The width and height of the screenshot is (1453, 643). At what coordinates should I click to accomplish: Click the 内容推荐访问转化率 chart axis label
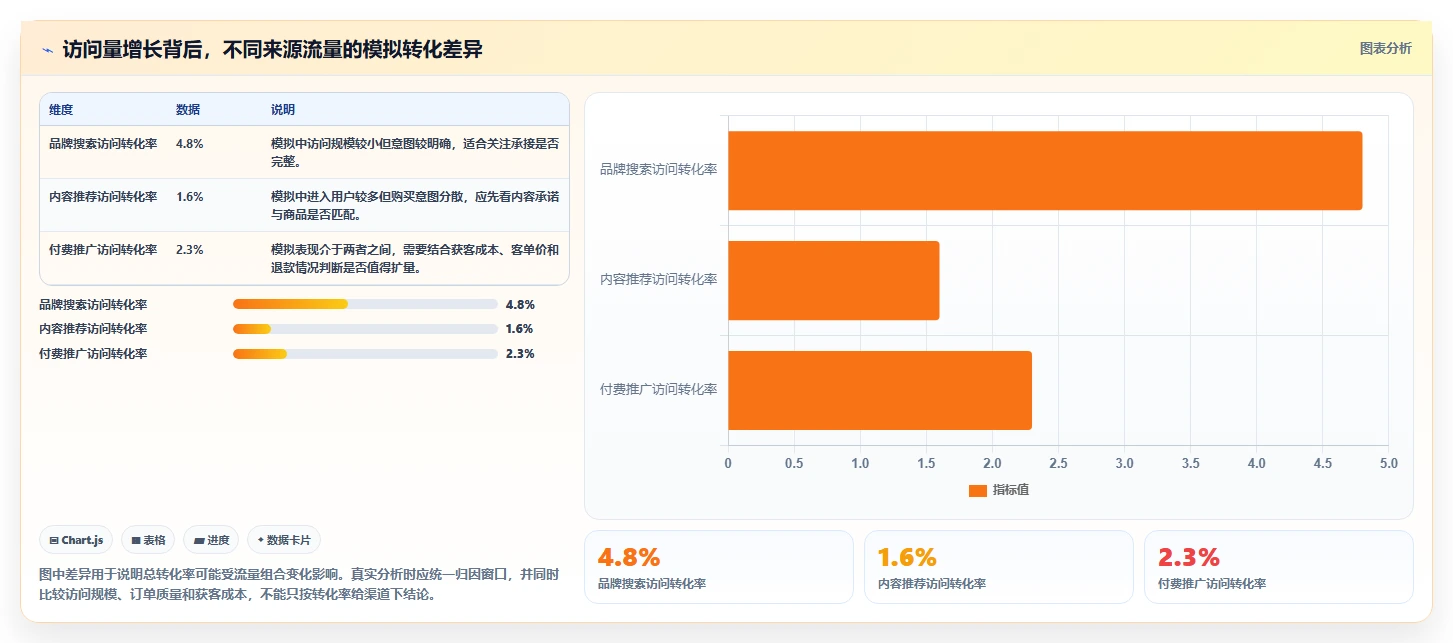pos(658,280)
